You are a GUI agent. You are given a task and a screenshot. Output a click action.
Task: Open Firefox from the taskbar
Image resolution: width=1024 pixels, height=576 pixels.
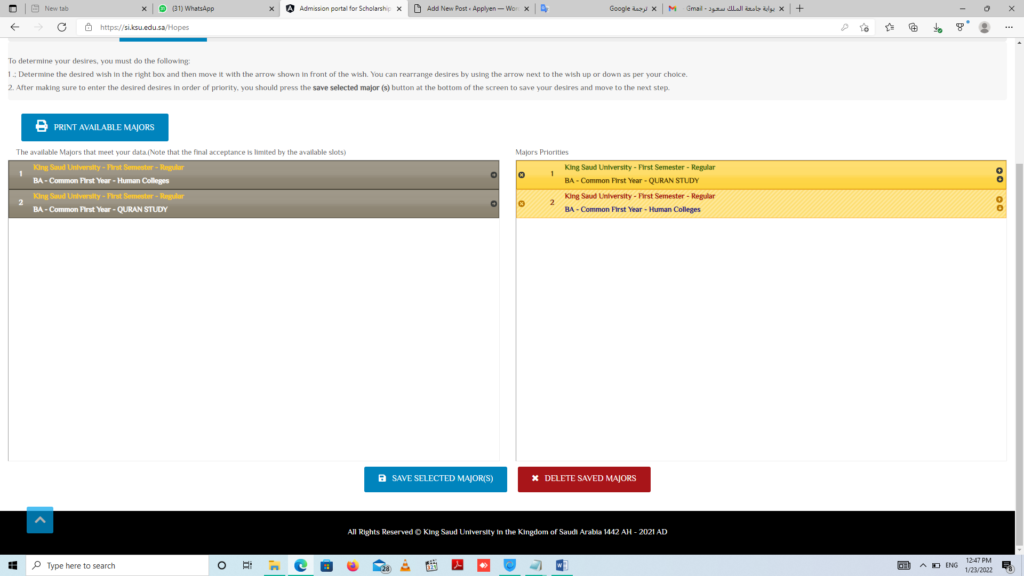point(353,566)
